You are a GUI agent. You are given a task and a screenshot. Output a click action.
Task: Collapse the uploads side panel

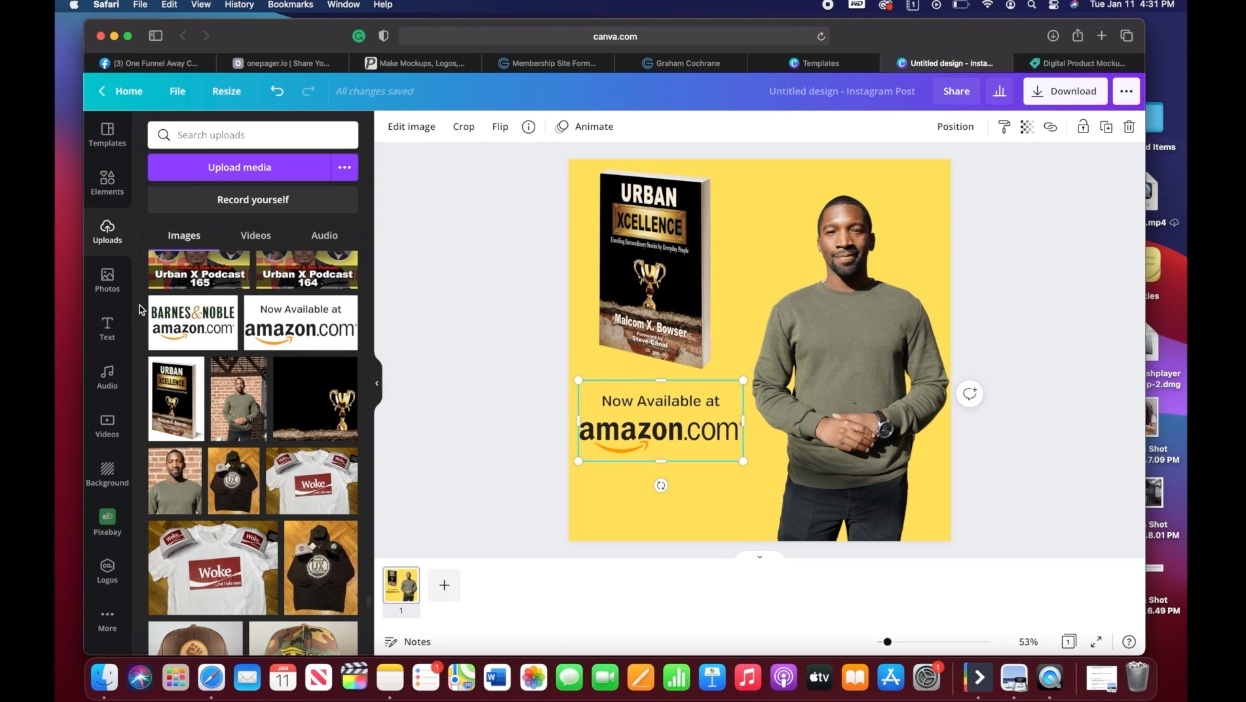(377, 383)
